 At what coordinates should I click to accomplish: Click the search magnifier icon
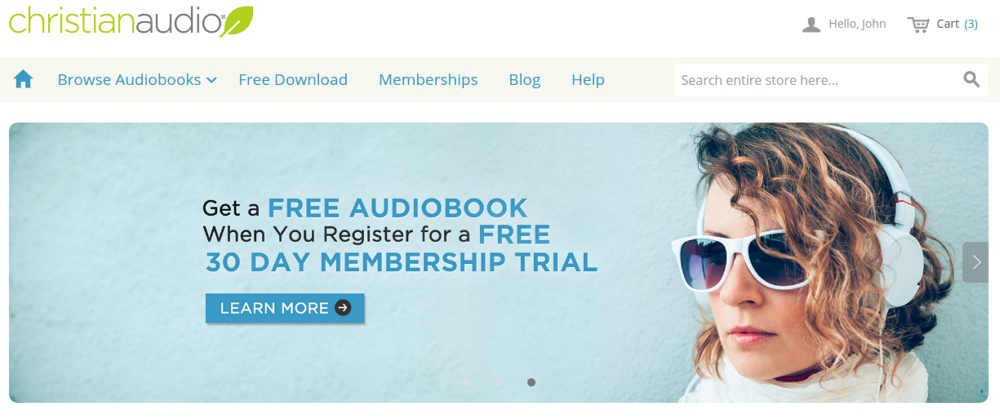[x=971, y=80]
